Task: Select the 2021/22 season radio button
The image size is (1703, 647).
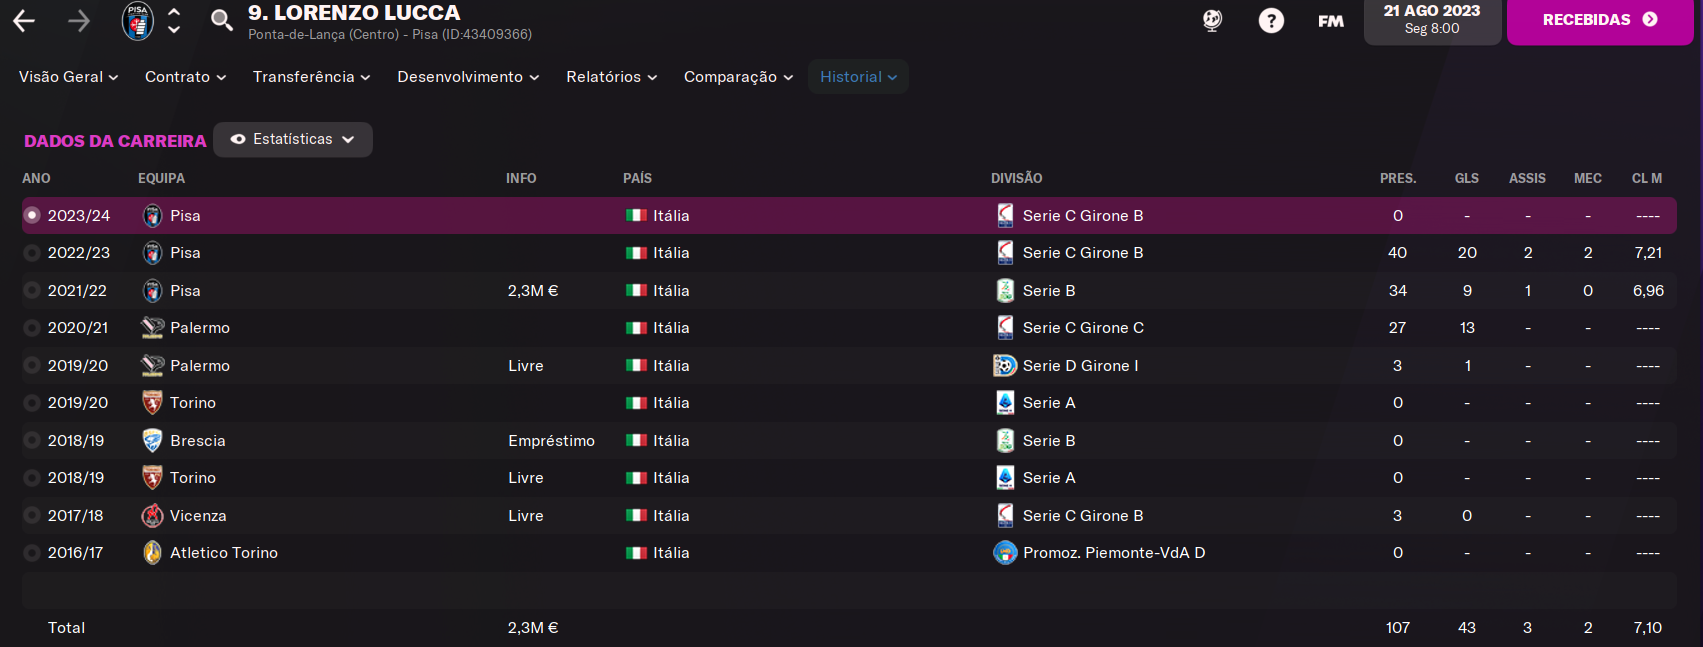Action: pyautogui.click(x=32, y=291)
